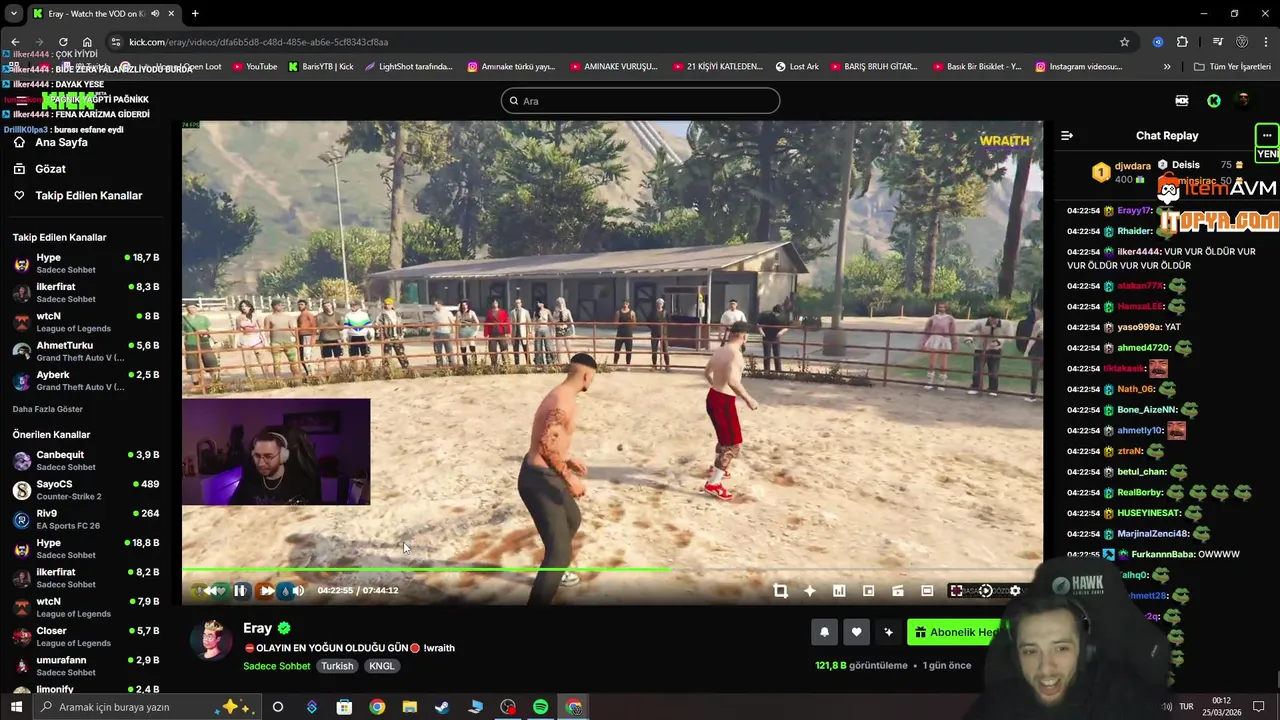Open Riv9 EA Sports FC 26 channel
This screenshot has width=1280, height=720.
point(86,519)
